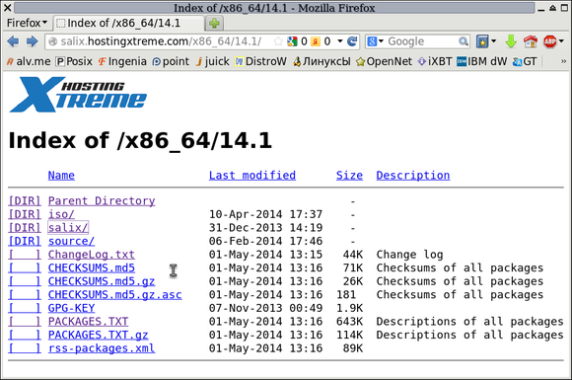Go back with the blue left arrow
Screen dimensions: 572x380
tap(13, 42)
